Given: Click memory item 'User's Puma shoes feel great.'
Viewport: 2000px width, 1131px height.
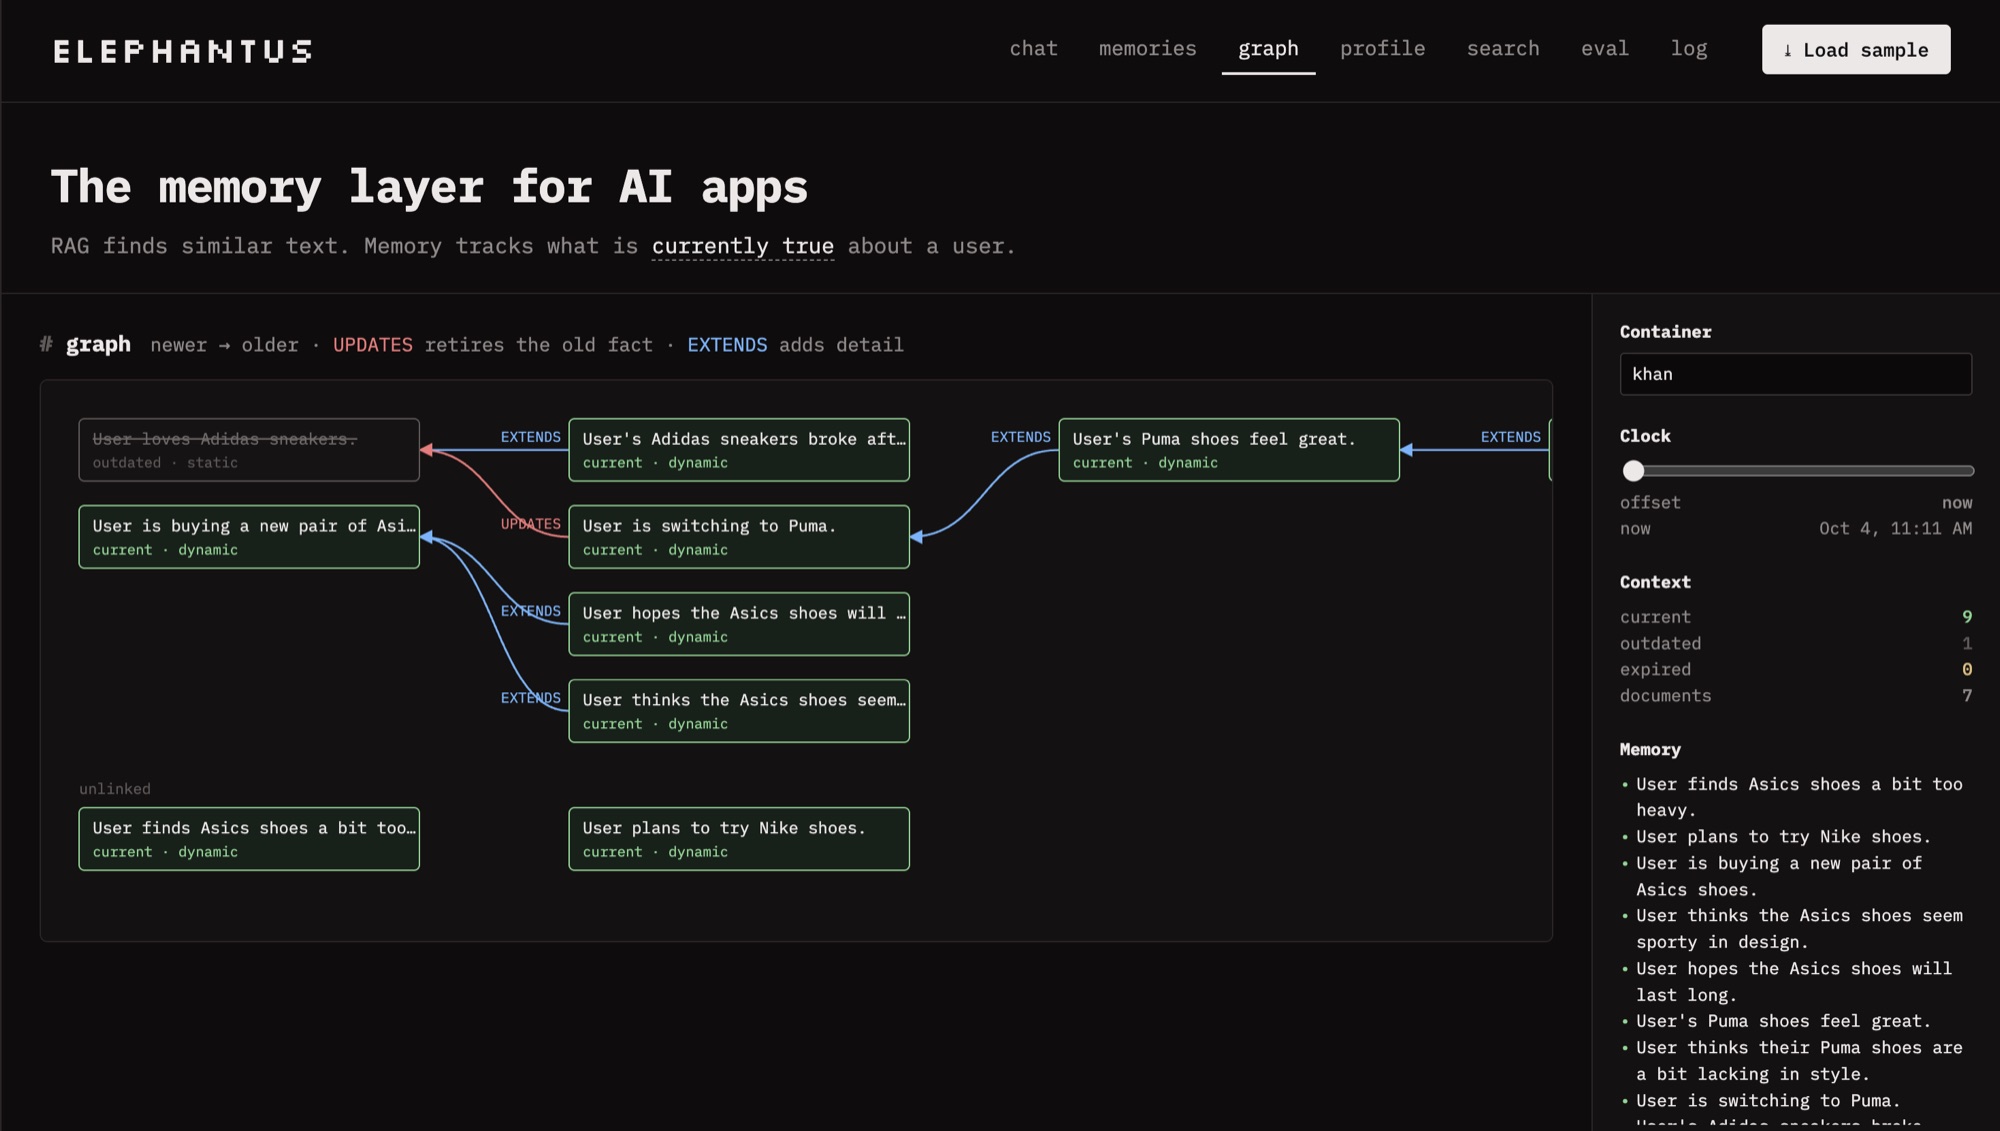Looking at the screenshot, I should pyautogui.click(x=1783, y=1021).
